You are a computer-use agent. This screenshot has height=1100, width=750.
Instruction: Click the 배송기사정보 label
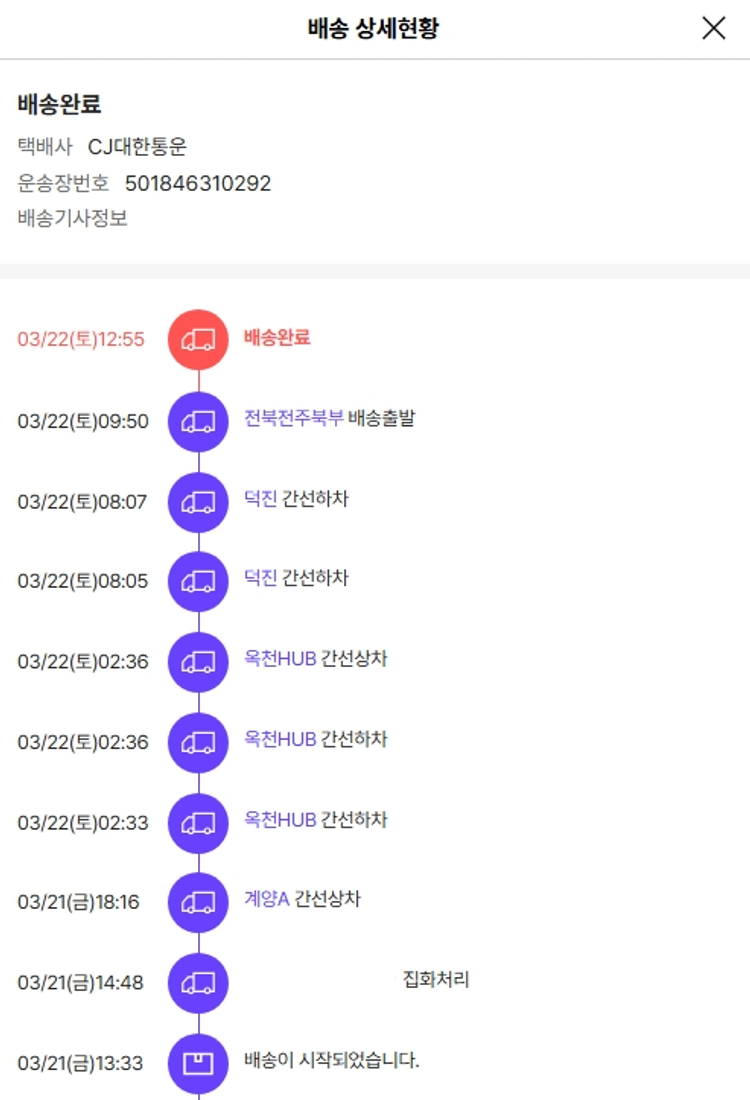pos(72,218)
